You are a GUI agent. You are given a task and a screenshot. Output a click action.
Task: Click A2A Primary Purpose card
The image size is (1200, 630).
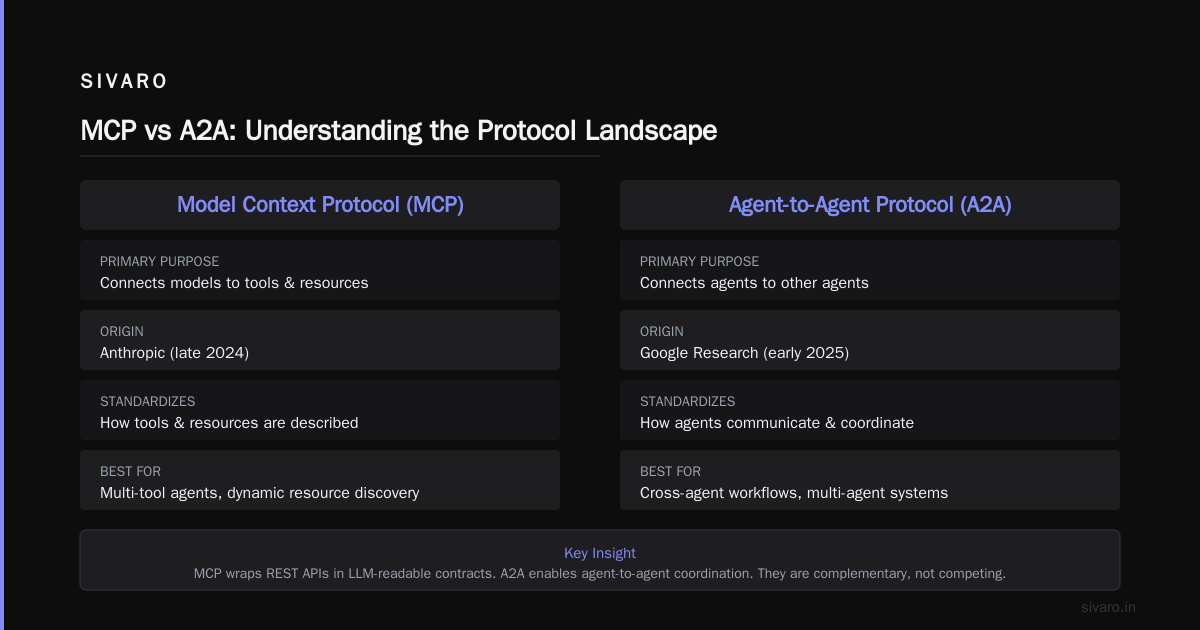[x=870, y=270]
